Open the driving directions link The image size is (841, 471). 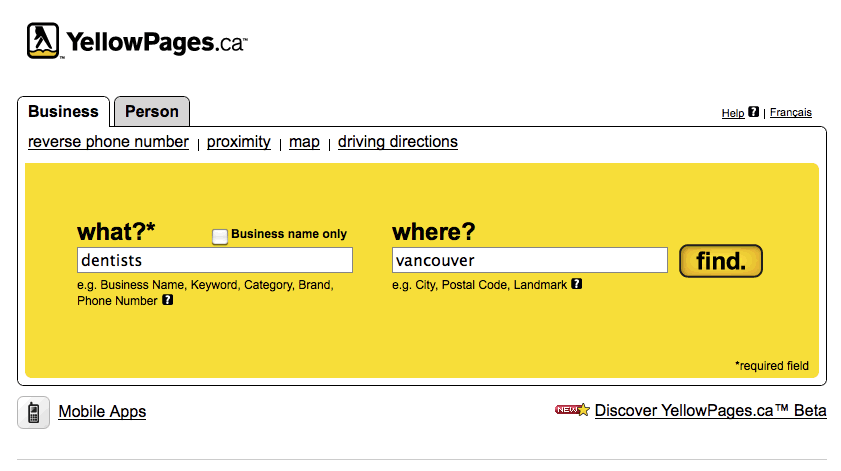tap(398, 142)
